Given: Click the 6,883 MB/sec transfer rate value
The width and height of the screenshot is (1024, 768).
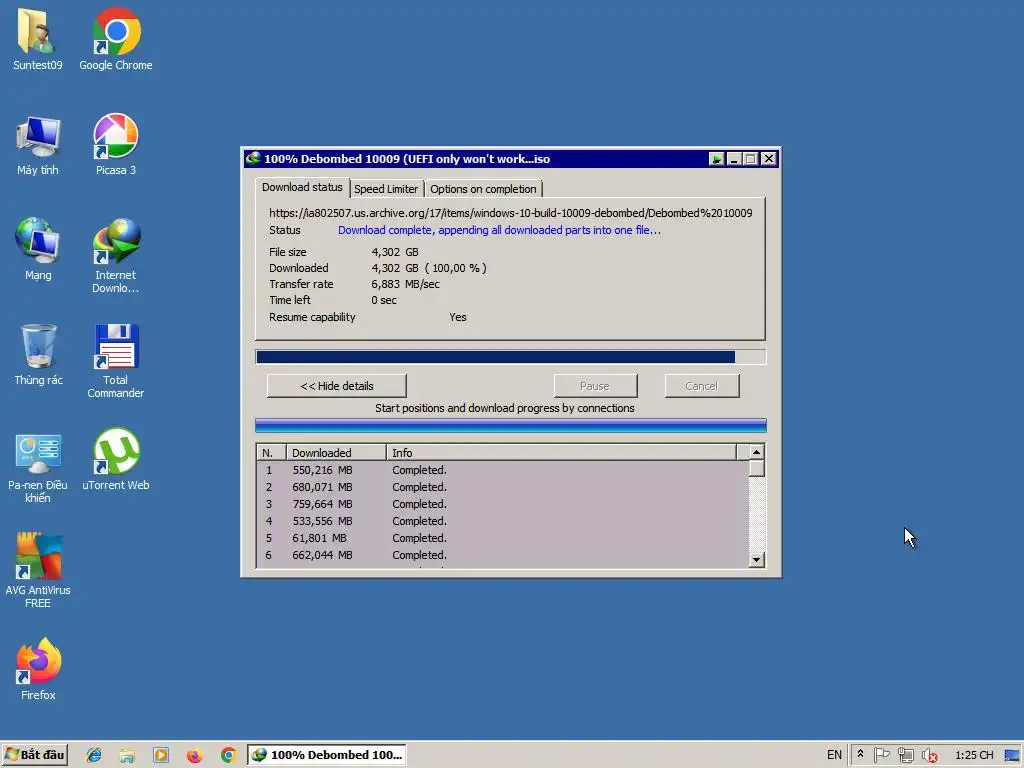Looking at the screenshot, I should tap(406, 284).
